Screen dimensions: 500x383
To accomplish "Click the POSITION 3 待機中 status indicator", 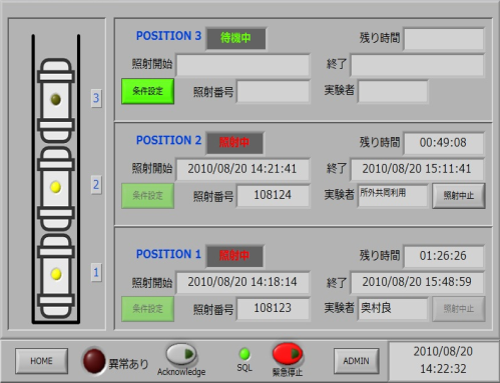I will [x=236, y=38].
